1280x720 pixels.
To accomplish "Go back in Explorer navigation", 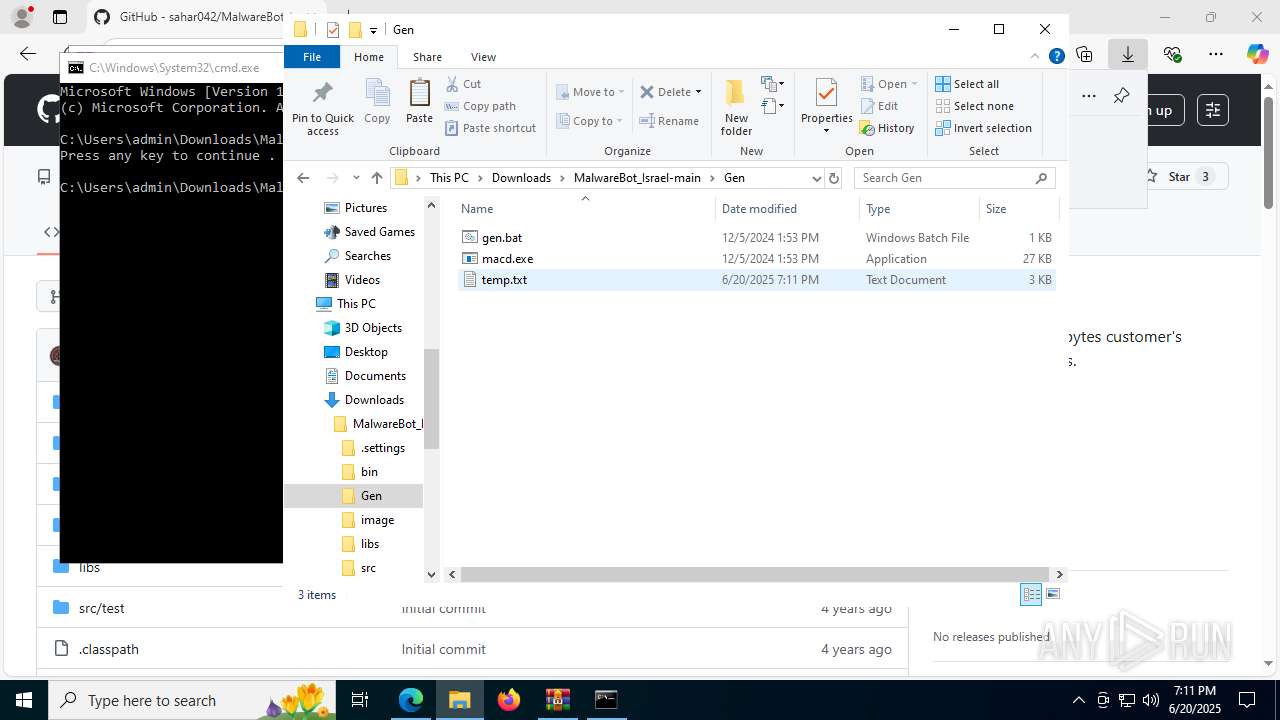I will [x=304, y=178].
